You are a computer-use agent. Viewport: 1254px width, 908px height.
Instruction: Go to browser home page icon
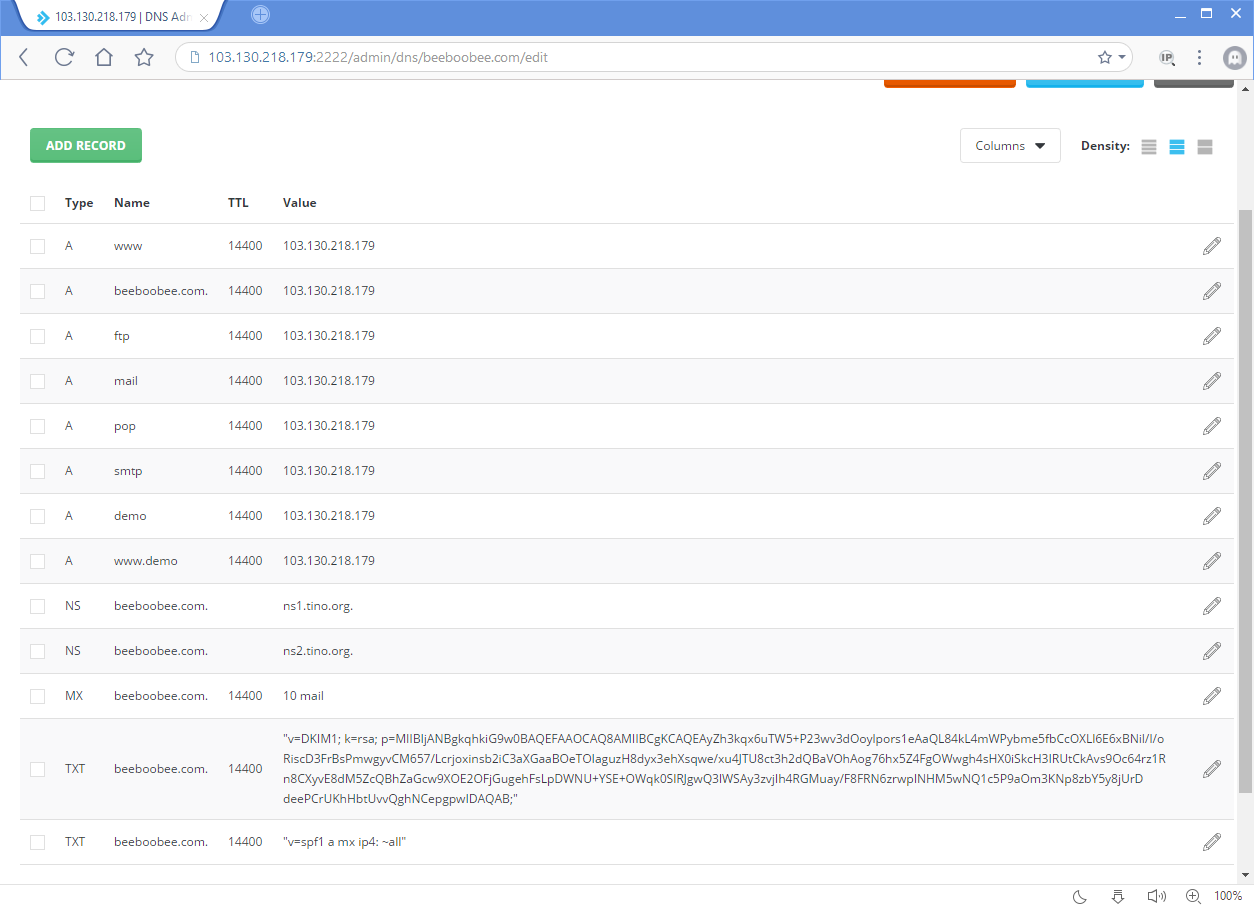pos(104,58)
